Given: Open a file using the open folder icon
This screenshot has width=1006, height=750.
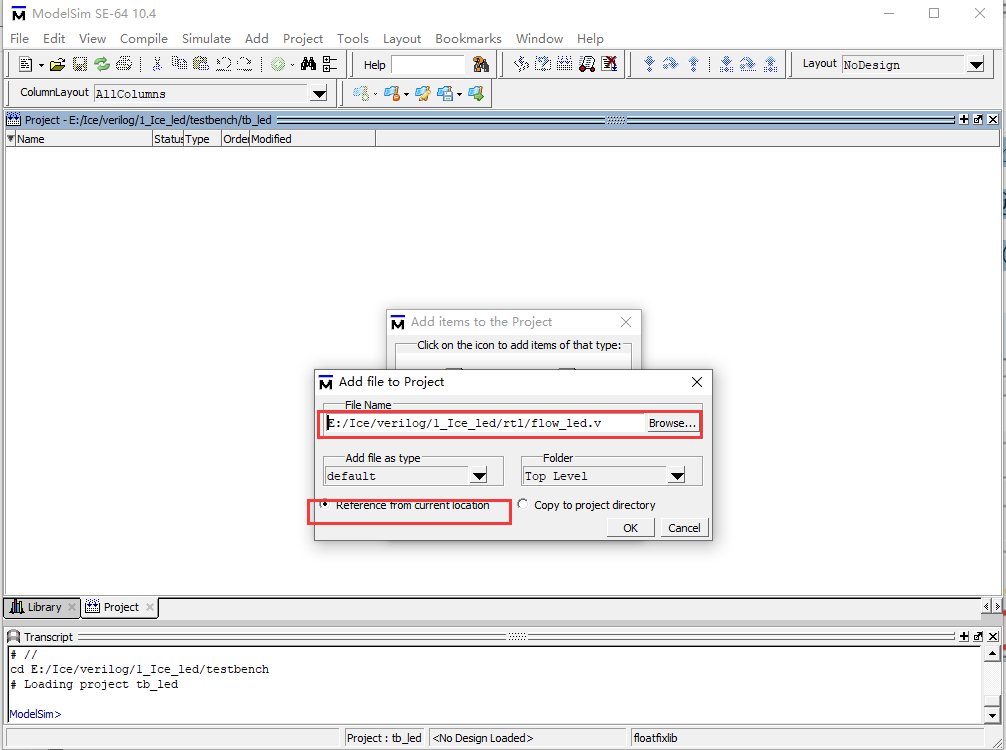Looking at the screenshot, I should (54, 64).
